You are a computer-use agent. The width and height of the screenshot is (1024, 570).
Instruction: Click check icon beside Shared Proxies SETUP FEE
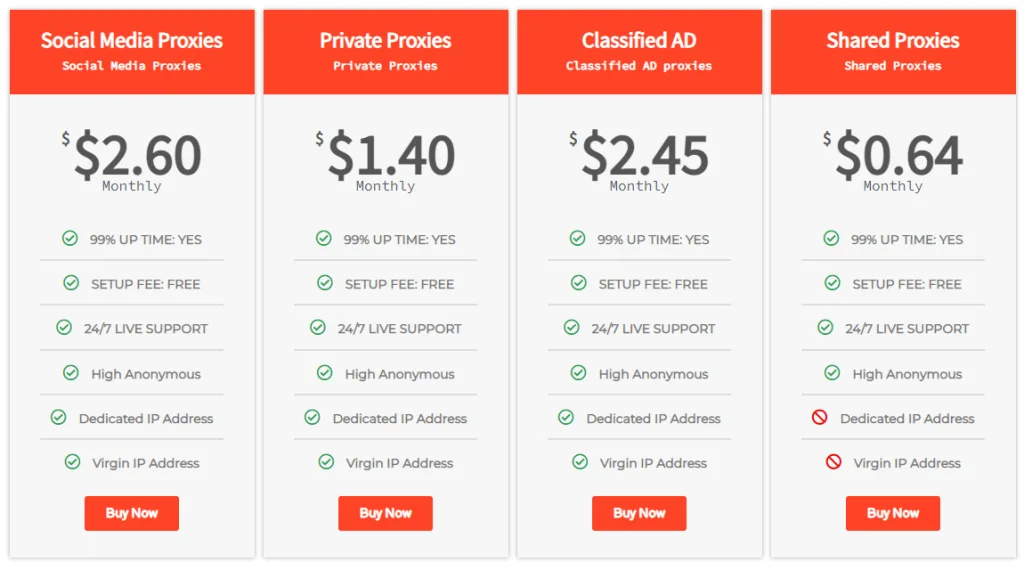point(832,283)
